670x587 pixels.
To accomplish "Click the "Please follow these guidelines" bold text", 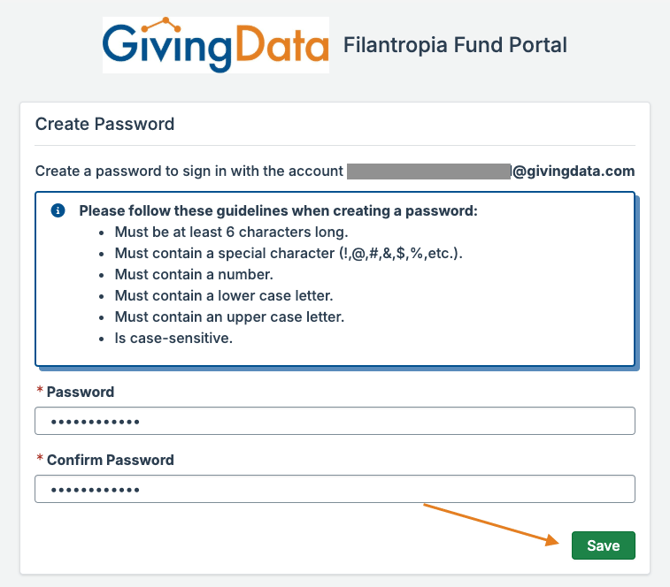I will pyautogui.click(x=278, y=211).
